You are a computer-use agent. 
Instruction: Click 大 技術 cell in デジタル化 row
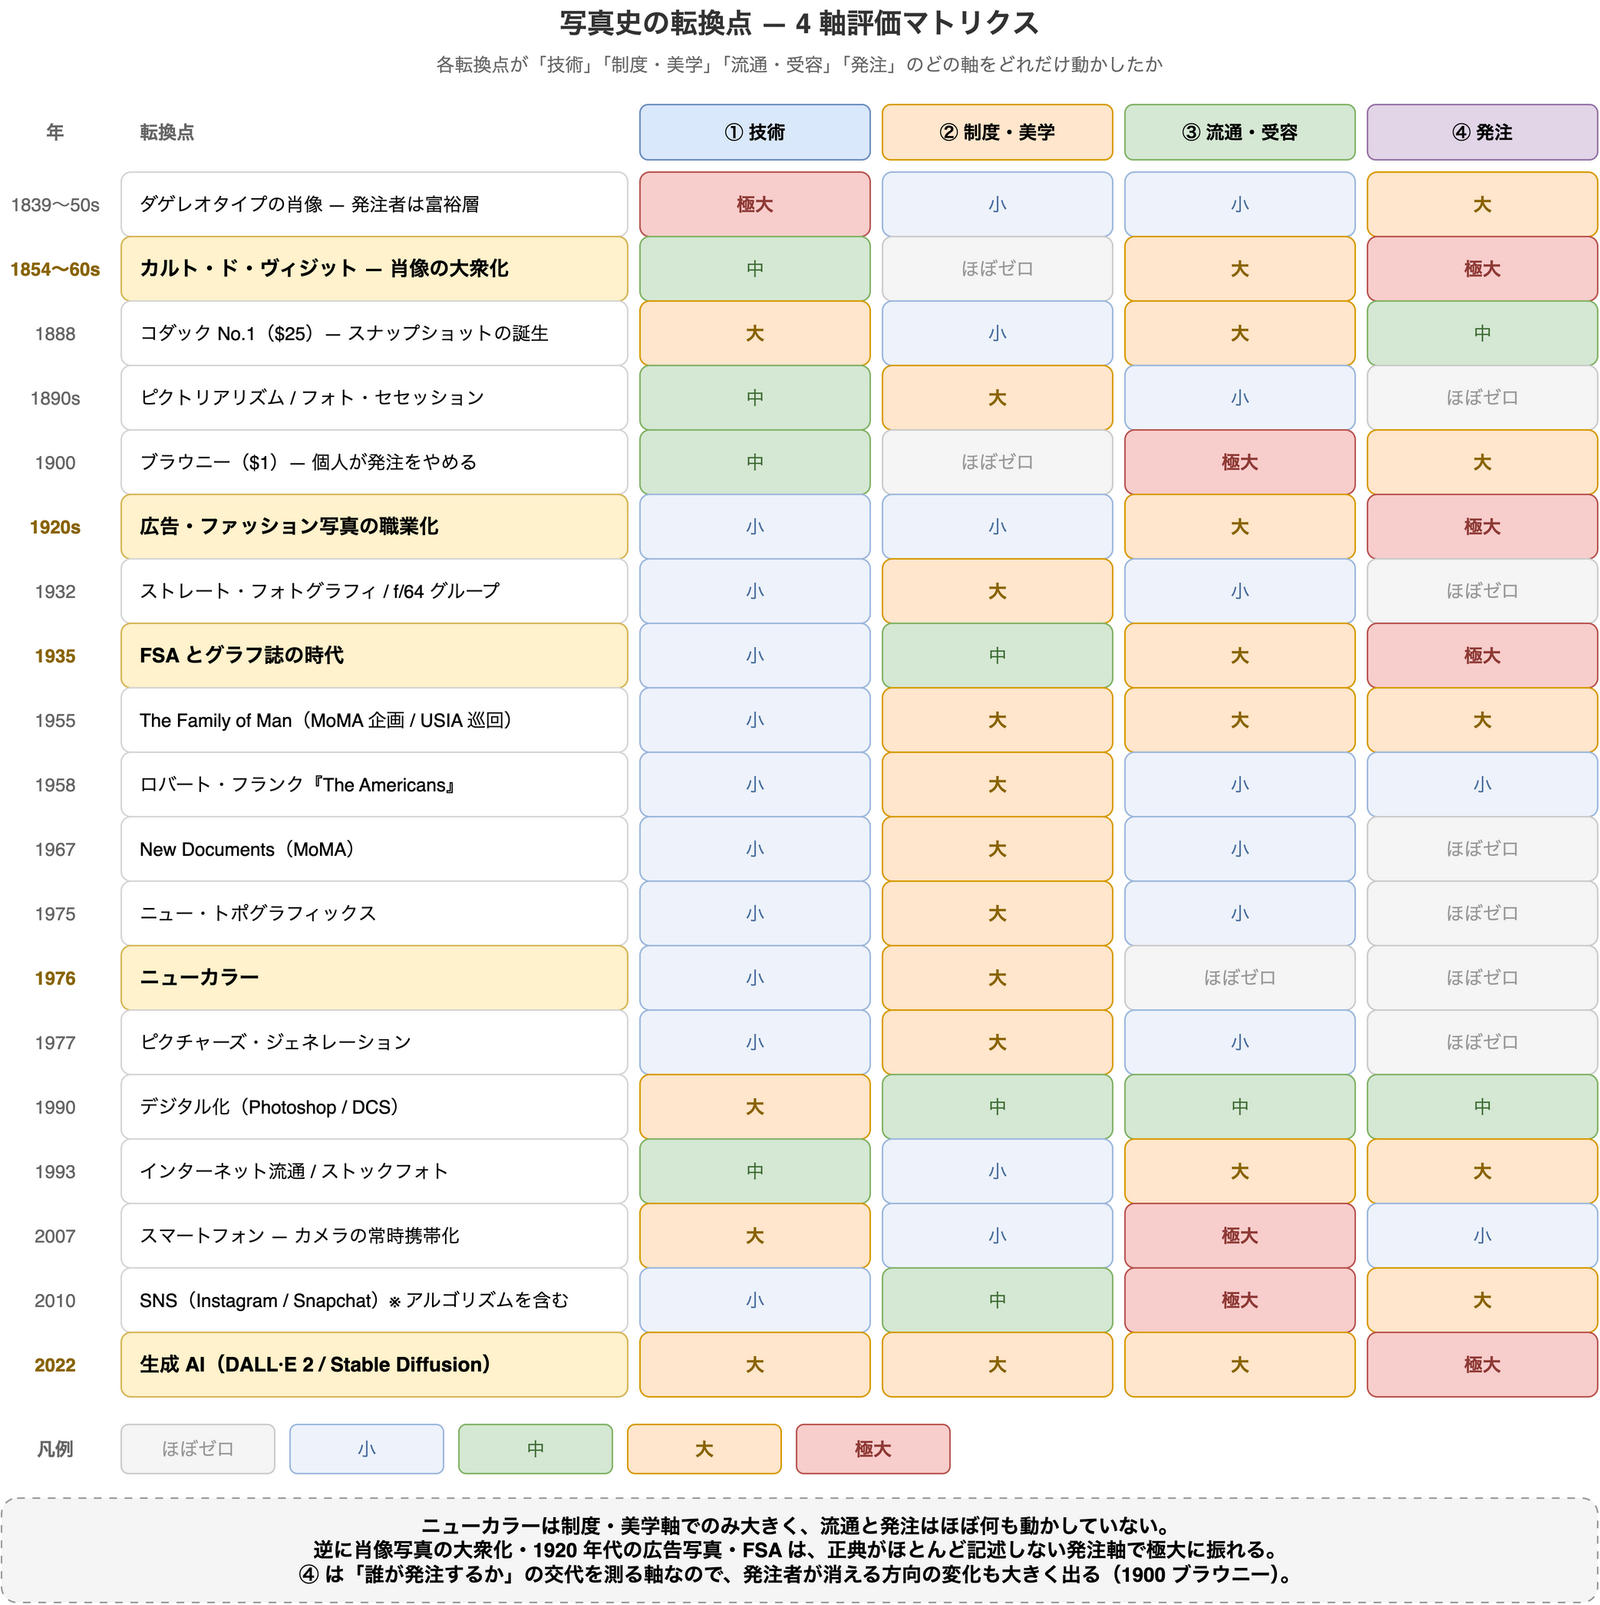click(x=755, y=1107)
